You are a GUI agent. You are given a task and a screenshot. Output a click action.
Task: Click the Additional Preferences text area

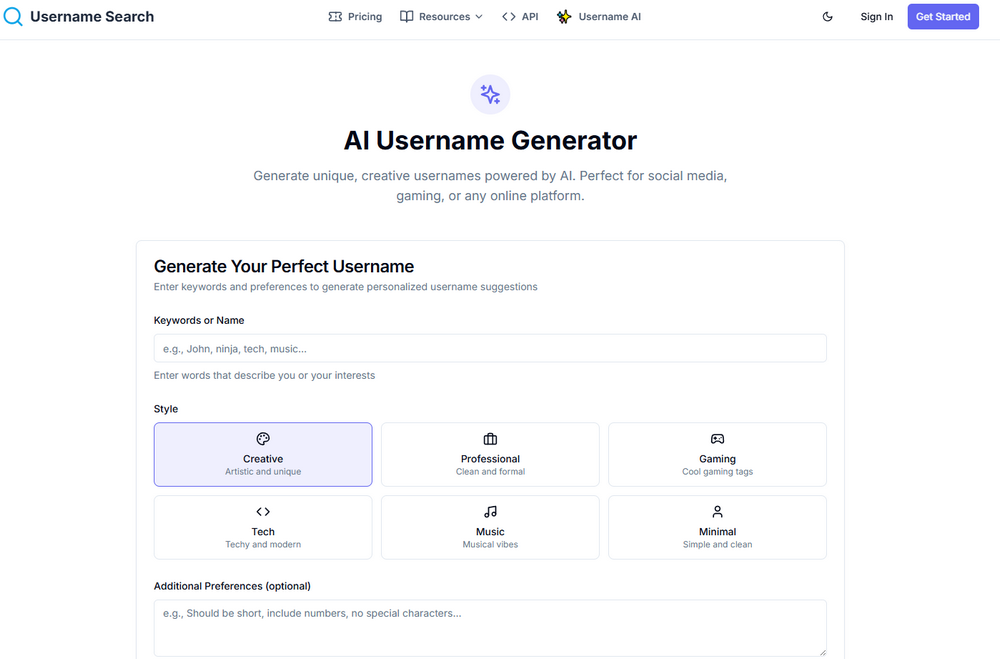pyautogui.click(x=490, y=625)
